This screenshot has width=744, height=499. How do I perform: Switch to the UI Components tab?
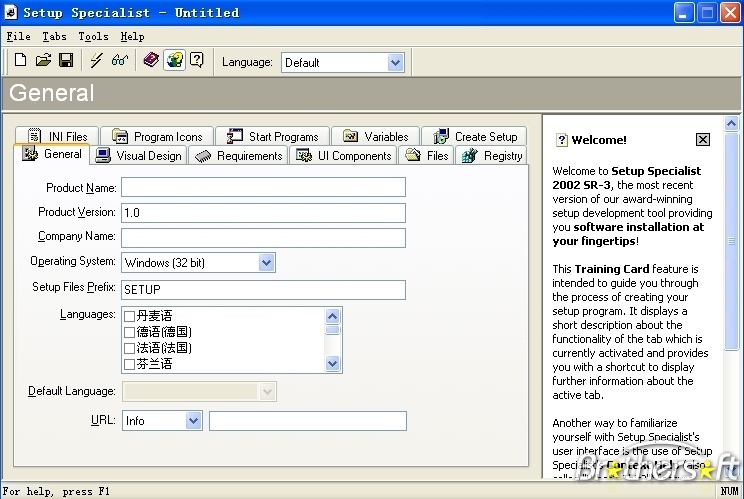click(x=344, y=156)
